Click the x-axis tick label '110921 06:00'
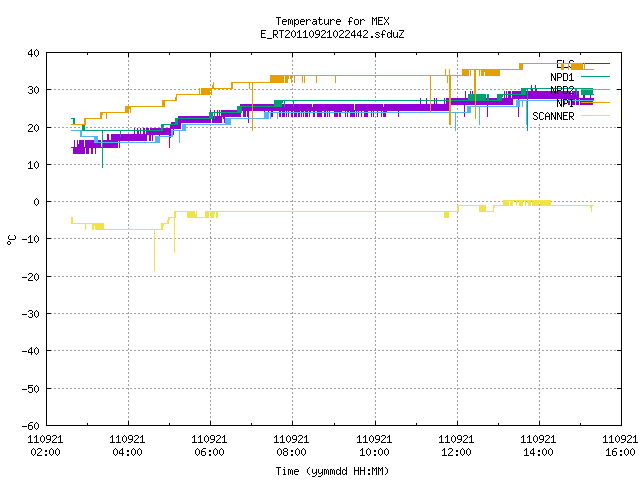This screenshot has width=640, height=480. click(x=209, y=445)
